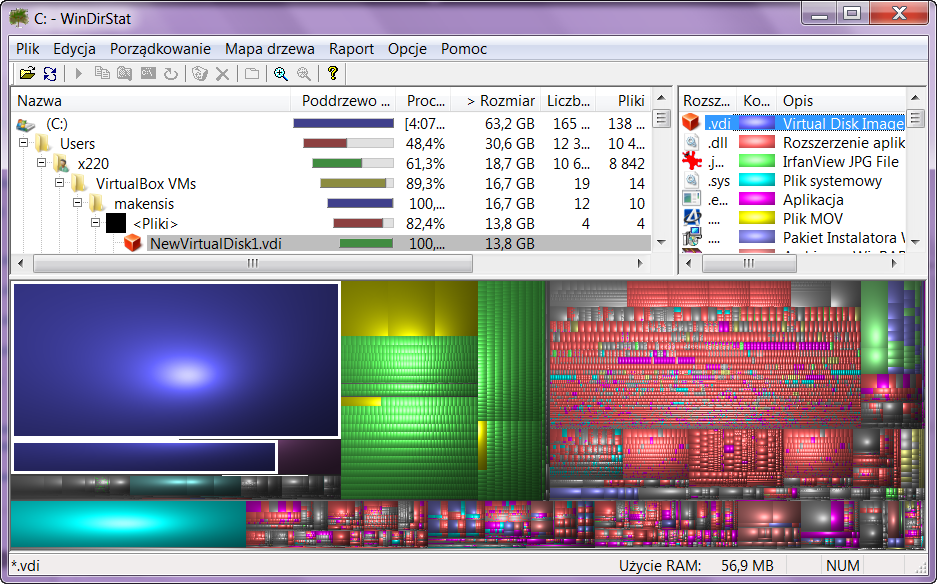Click the .sys extension icon
Viewport: 937px width, 584px height.
[x=691, y=181]
